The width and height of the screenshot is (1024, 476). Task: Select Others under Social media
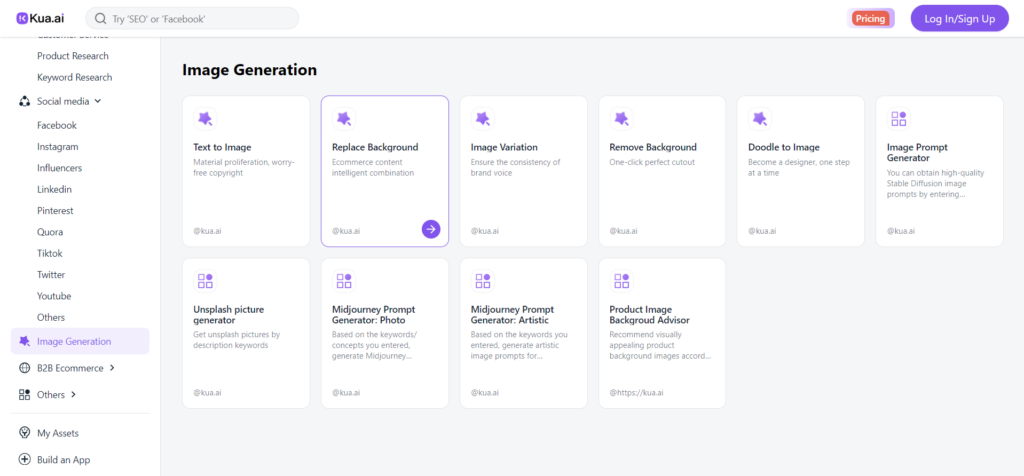(51, 317)
